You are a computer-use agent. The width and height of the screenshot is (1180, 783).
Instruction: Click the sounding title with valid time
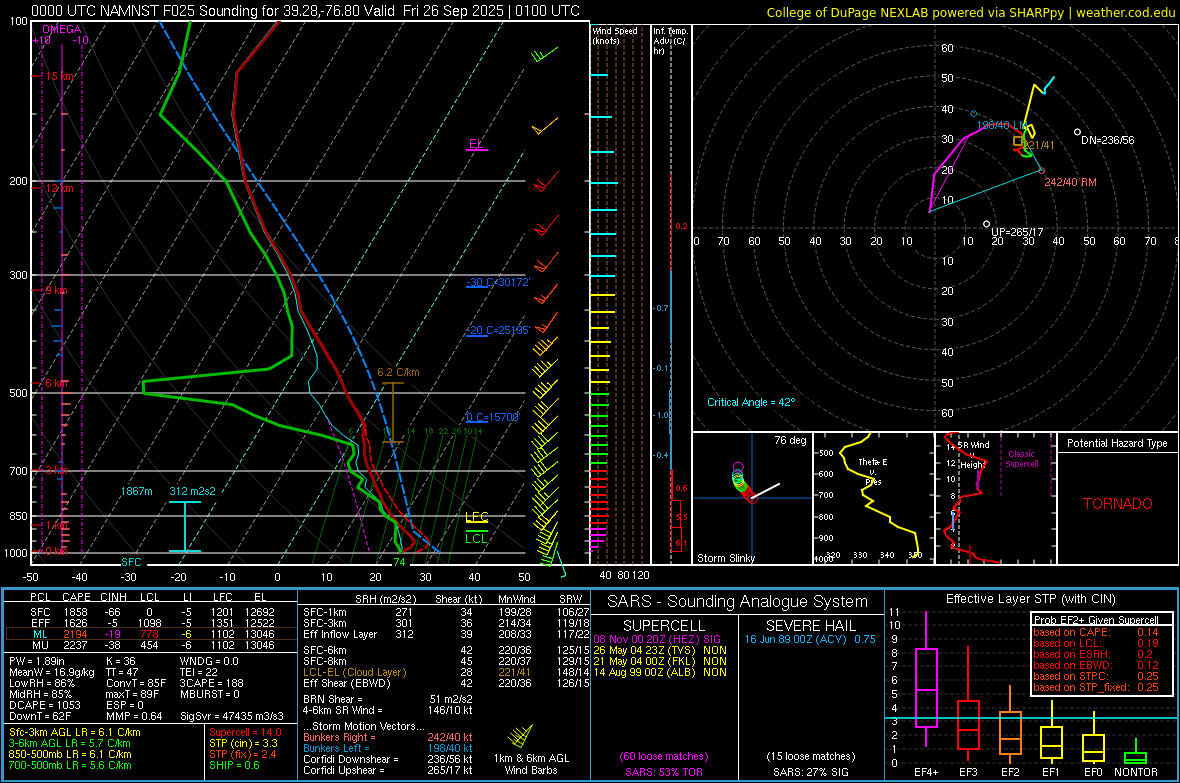(305, 11)
